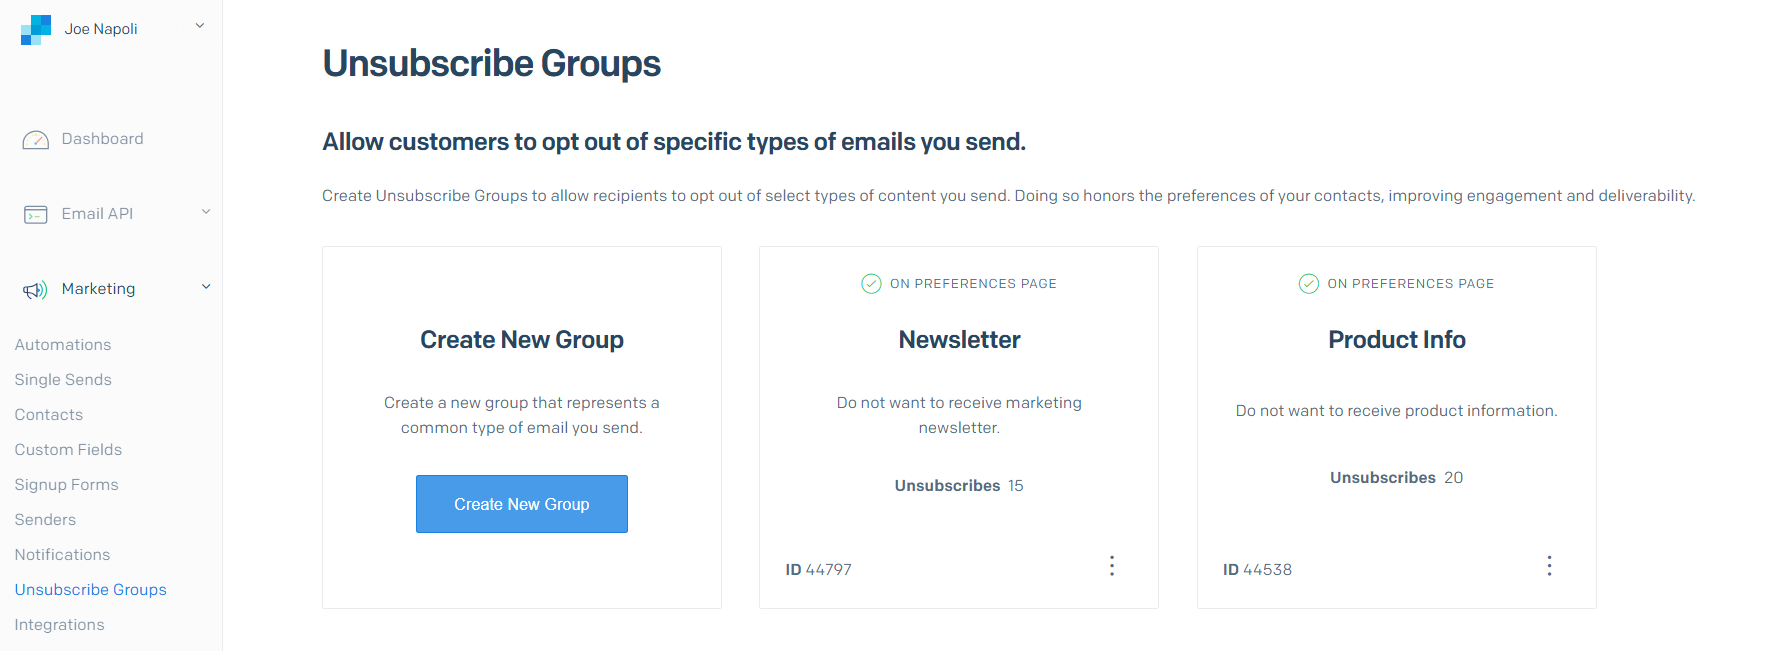Click the Marketing megaphone icon

coord(36,290)
